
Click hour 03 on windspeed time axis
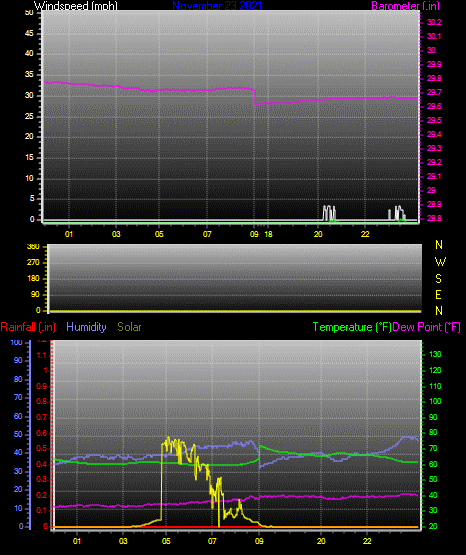tap(116, 234)
